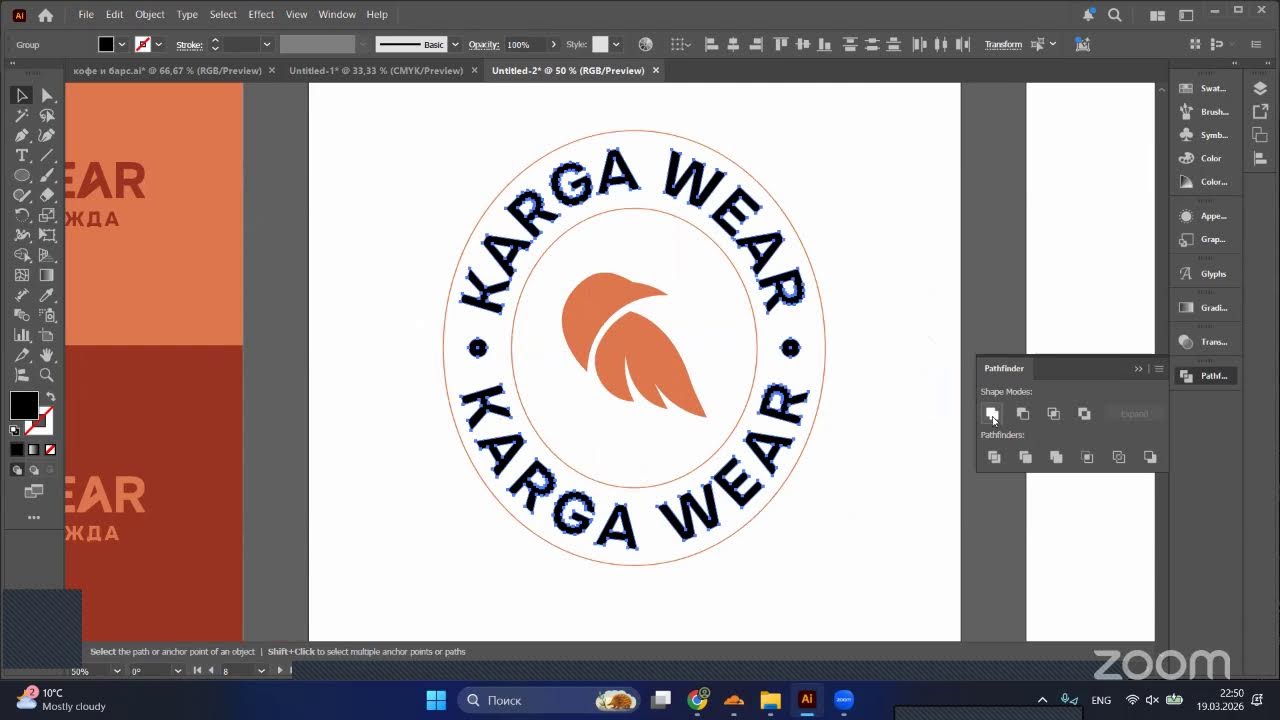Screen dimensions: 1280x720
Task: Choose the Pen tool
Action: click(21, 135)
